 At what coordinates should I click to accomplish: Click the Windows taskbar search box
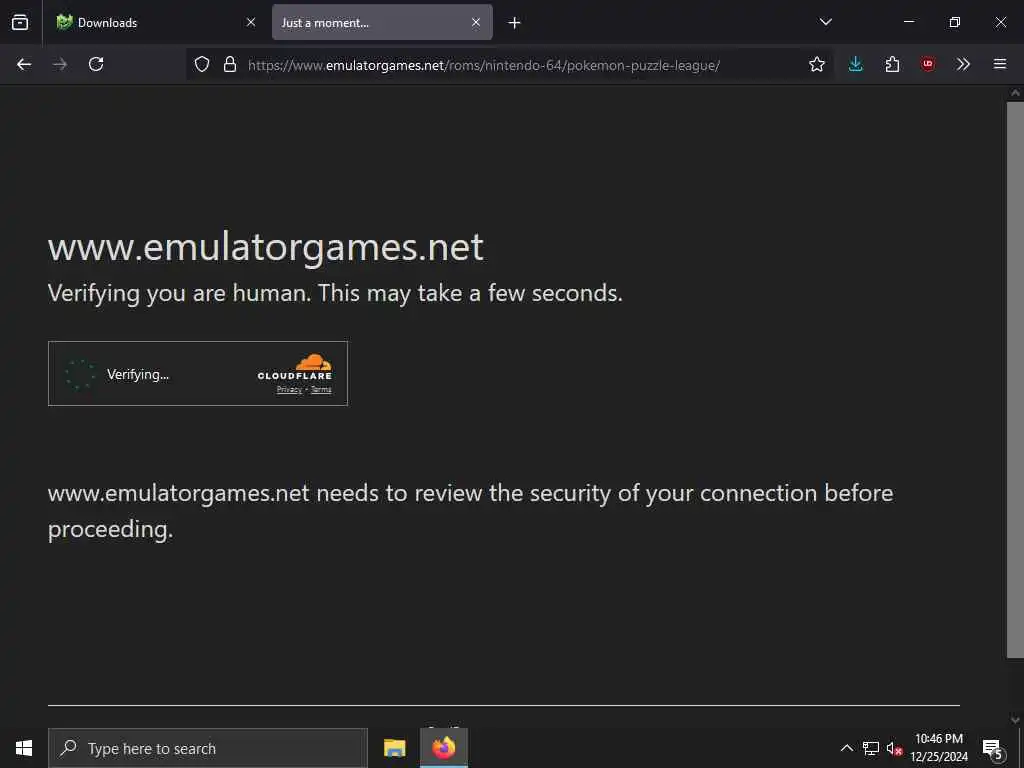pyautogui.click(x=208, y=748)
